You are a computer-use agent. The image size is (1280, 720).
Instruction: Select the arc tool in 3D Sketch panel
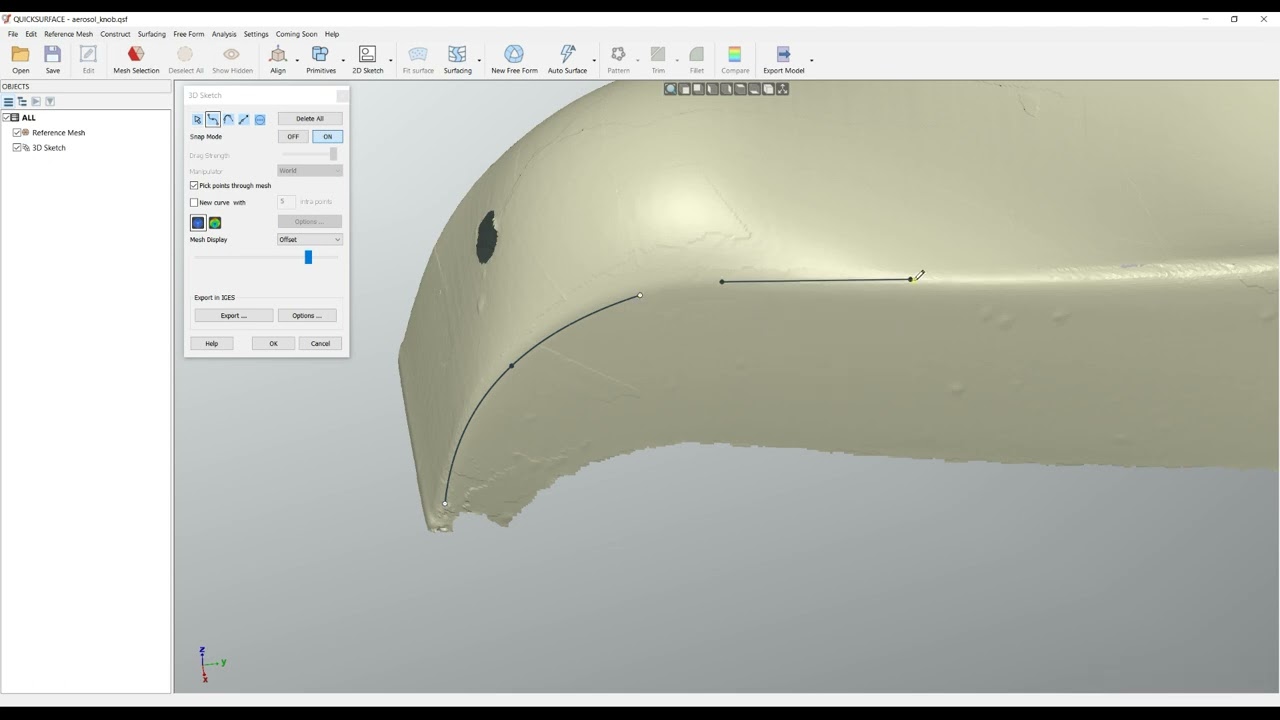point(229,119)
